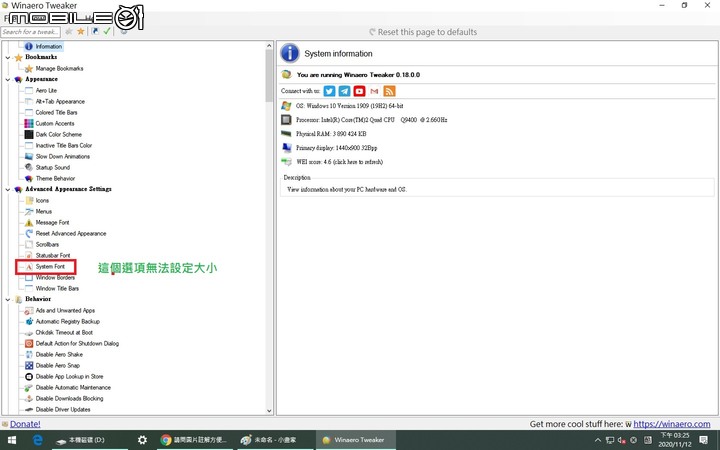This screenshot has height=450, width=720.
Task: Click the tree panel scroll down arrow
Action: pos(270,411)
